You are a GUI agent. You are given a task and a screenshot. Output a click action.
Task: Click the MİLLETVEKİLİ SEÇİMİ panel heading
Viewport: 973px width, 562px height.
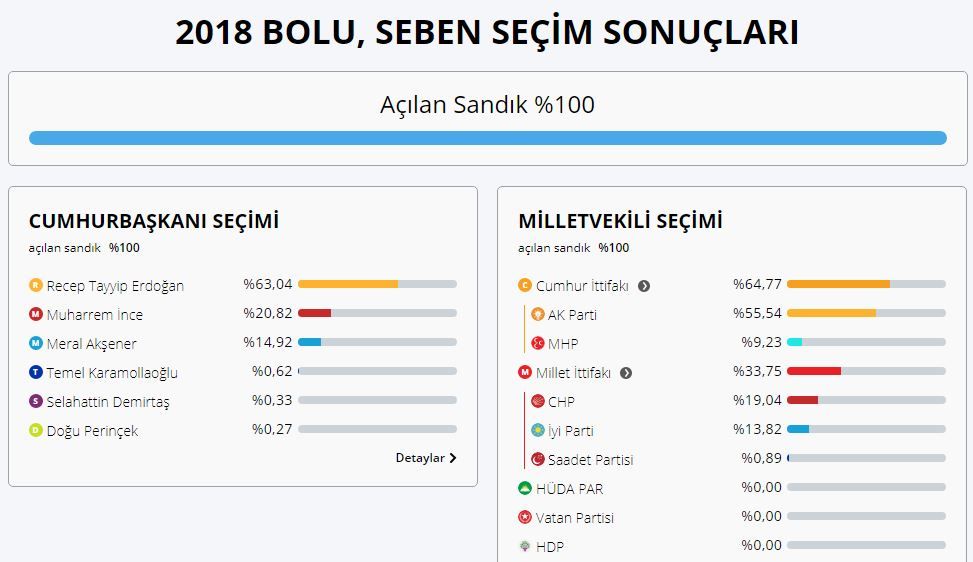[621, 221]
